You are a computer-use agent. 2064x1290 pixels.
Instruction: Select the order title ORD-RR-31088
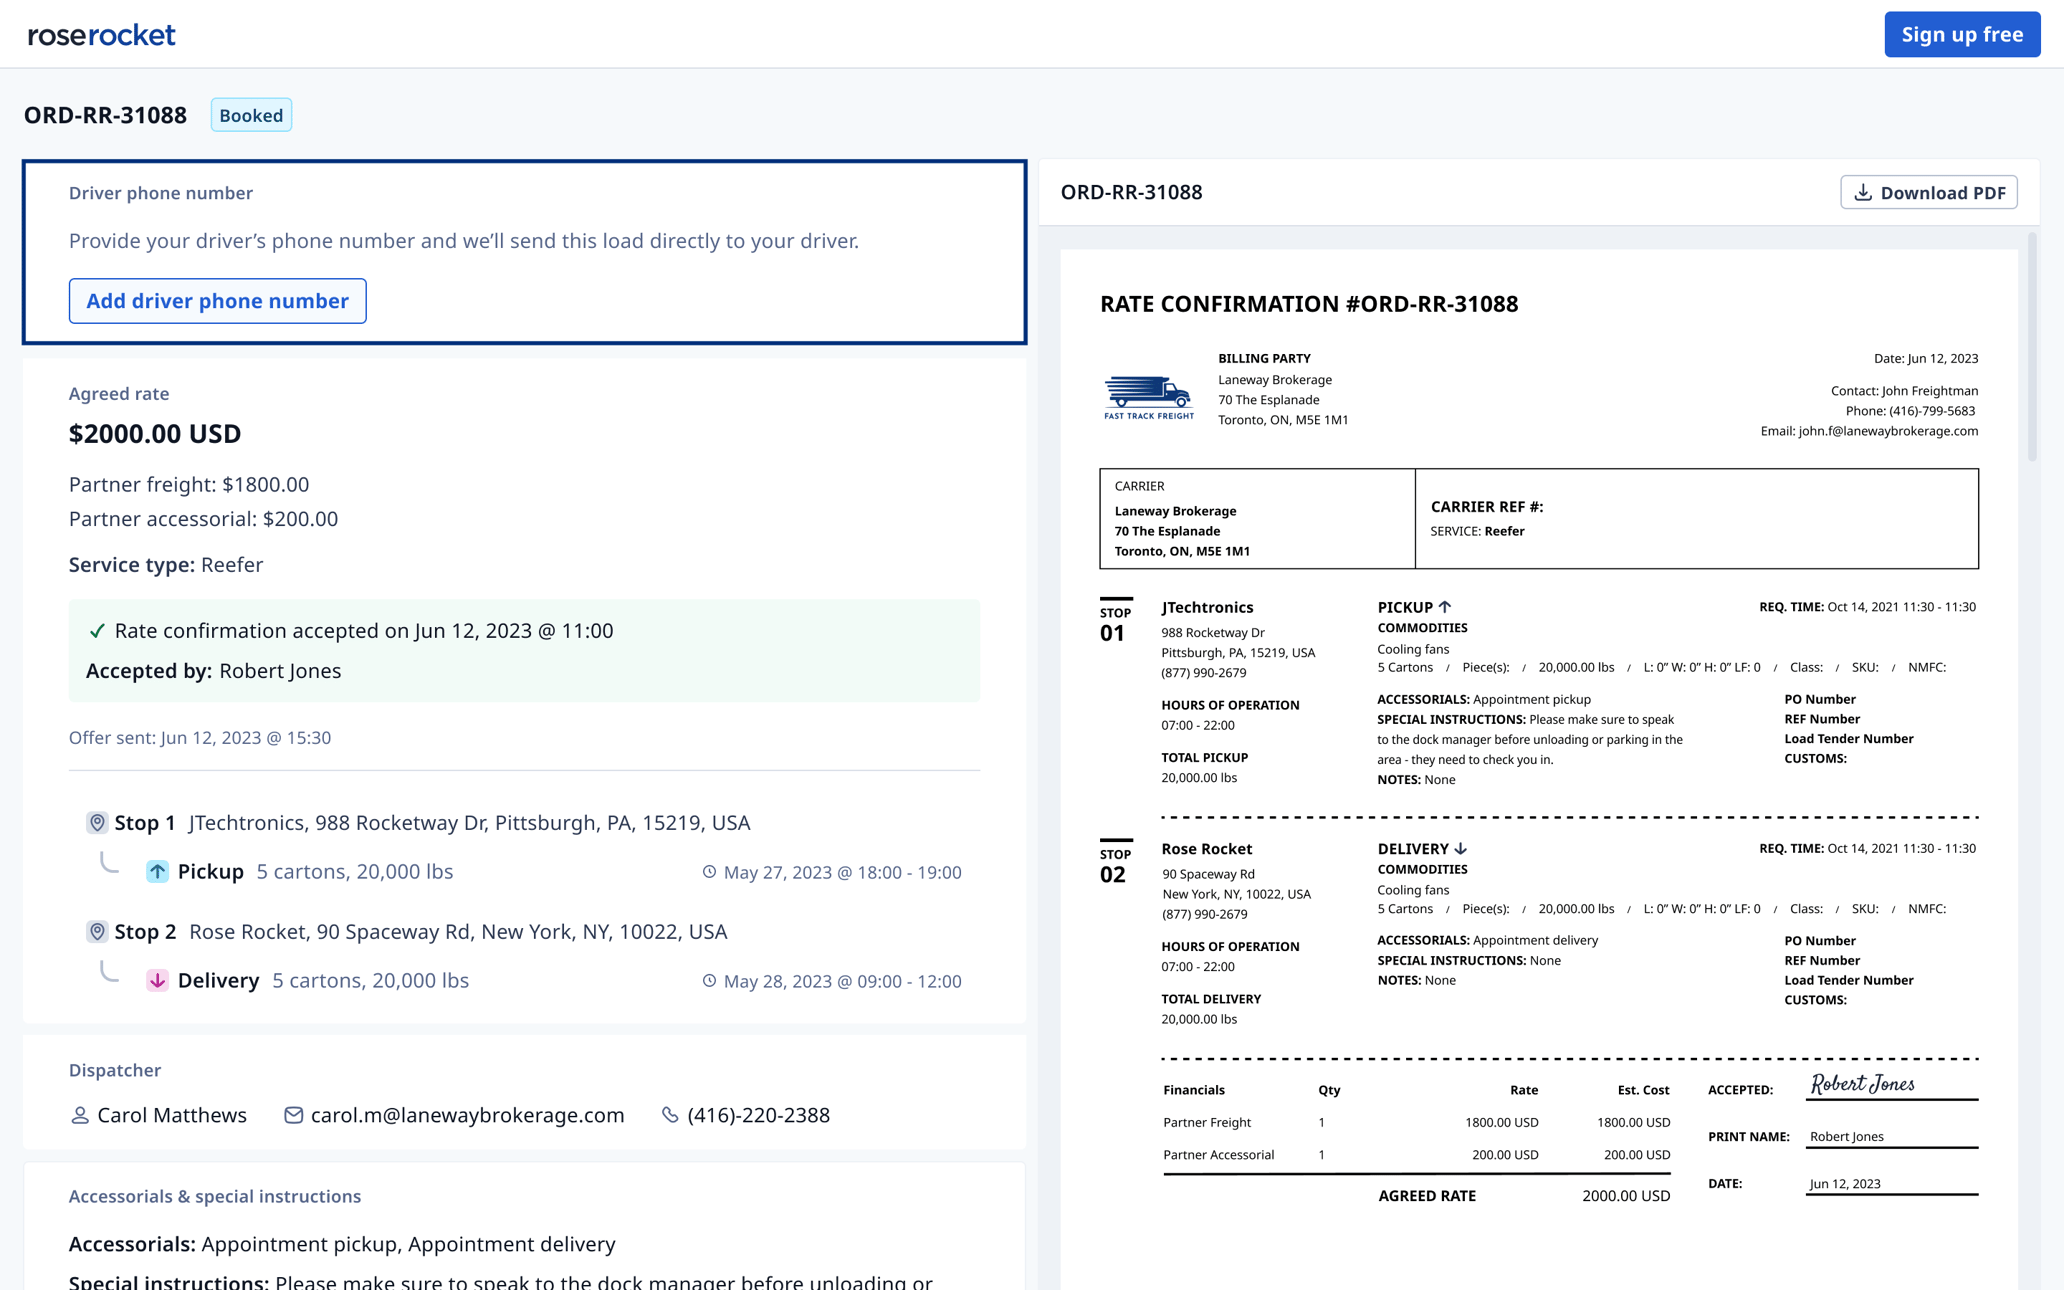click(x=105, y=114)
